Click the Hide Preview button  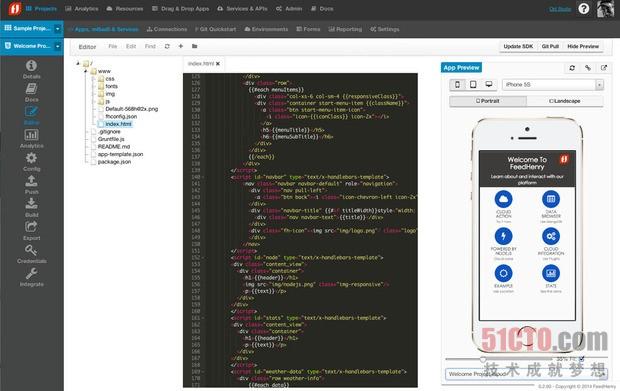tap(583, 46)
